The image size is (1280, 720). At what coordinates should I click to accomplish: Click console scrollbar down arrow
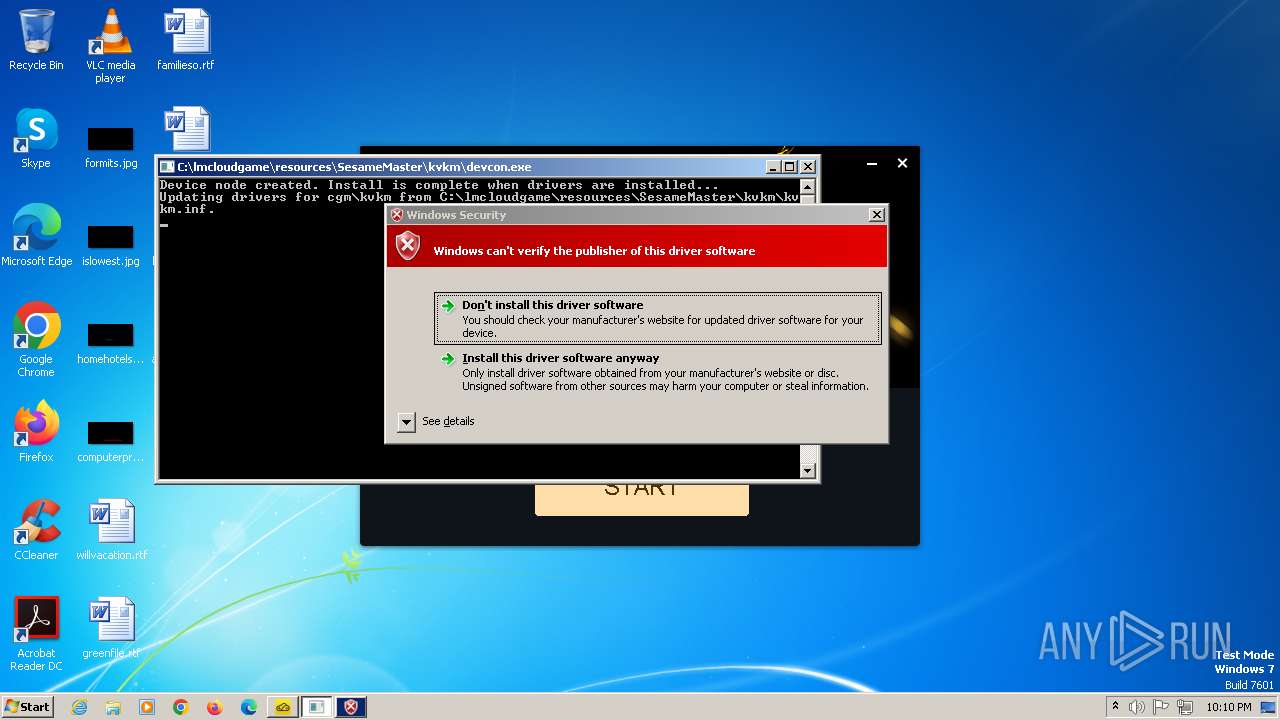coord(808,470)
